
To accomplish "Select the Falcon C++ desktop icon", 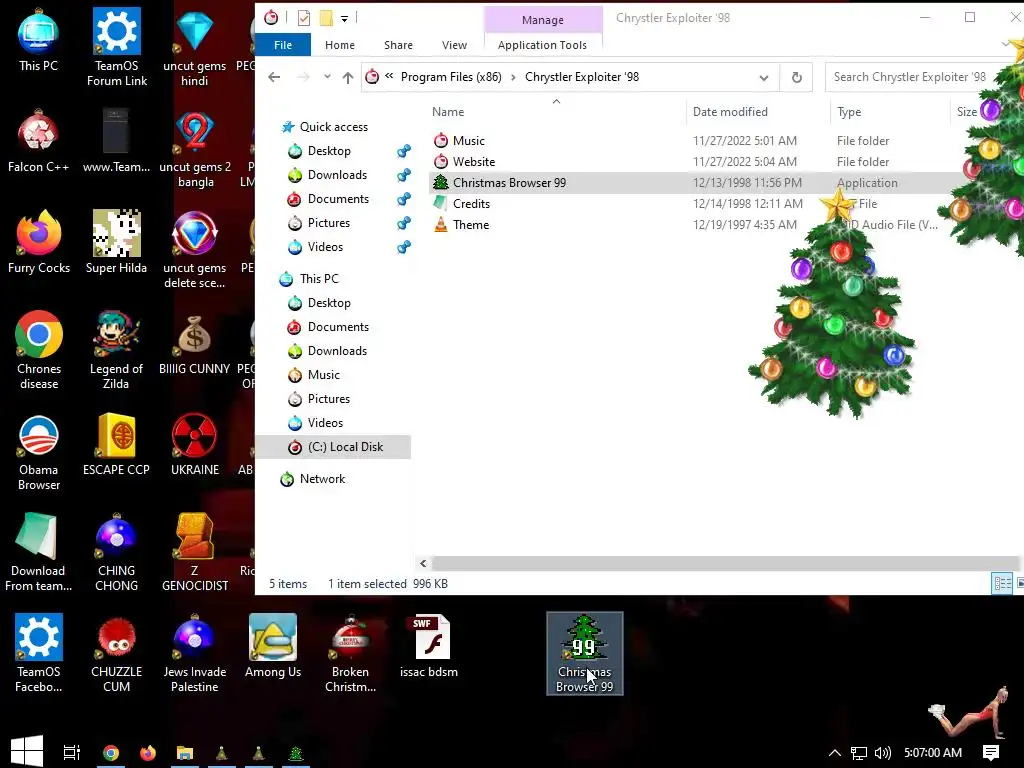I will click(39, 141).
